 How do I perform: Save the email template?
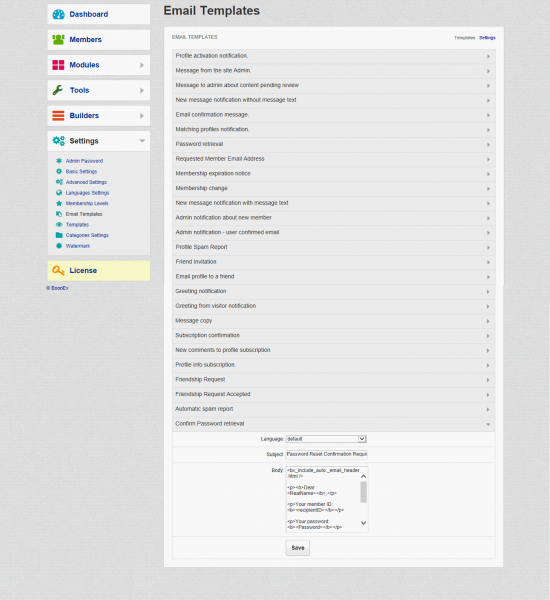tap(298, 548)
